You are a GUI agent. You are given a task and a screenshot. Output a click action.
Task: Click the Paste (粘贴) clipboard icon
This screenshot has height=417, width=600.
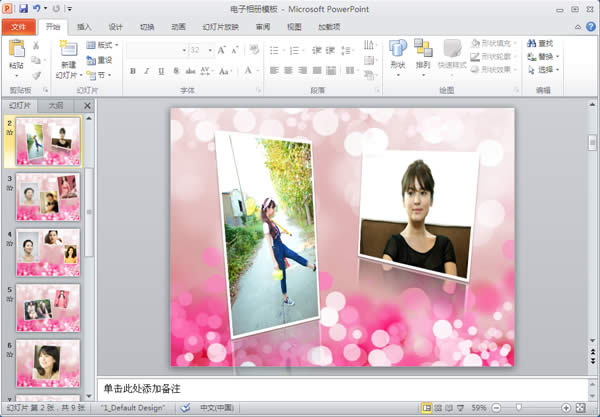point(16,48)
